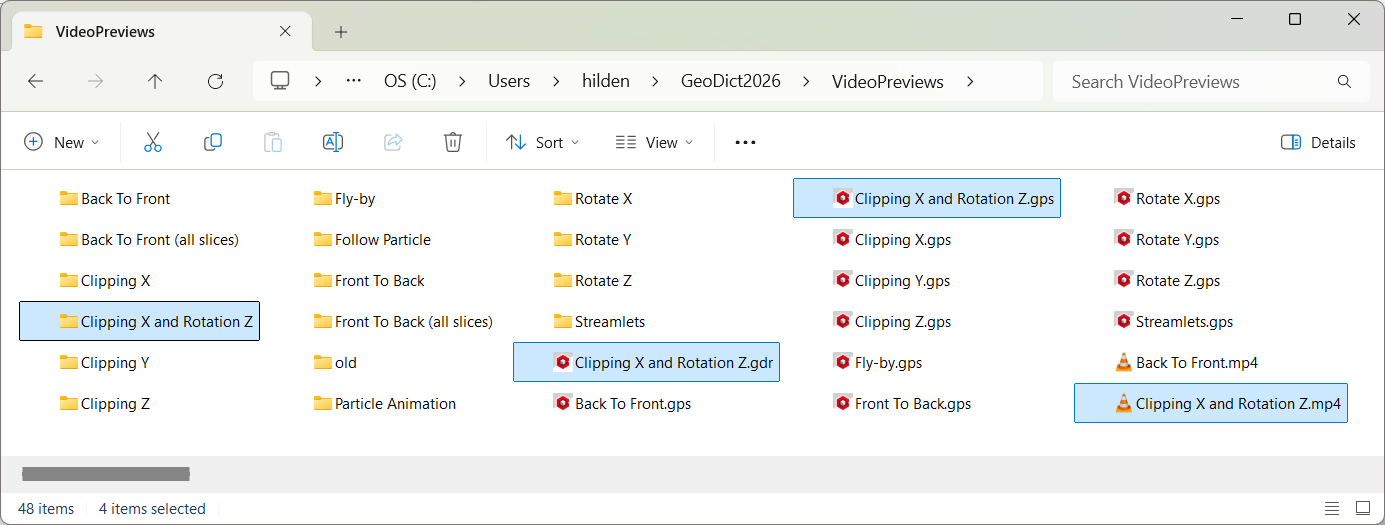The width and height of the screenshot is (1385, 525).
Task: Click the Paste clipboard icon
Action: point(273,142)
